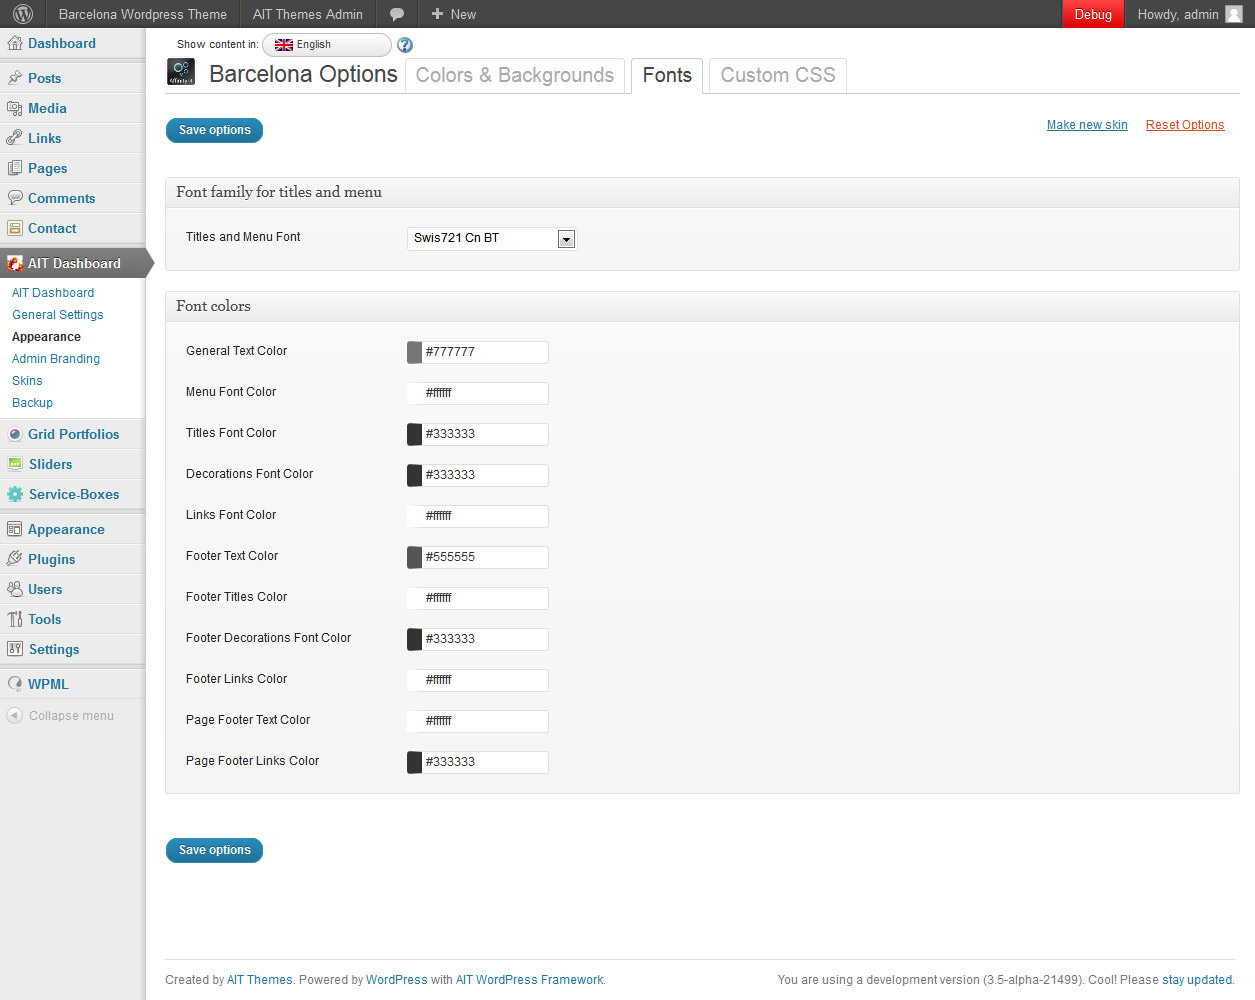Click the Footer Text Color swatch

[x=414, y=557]
